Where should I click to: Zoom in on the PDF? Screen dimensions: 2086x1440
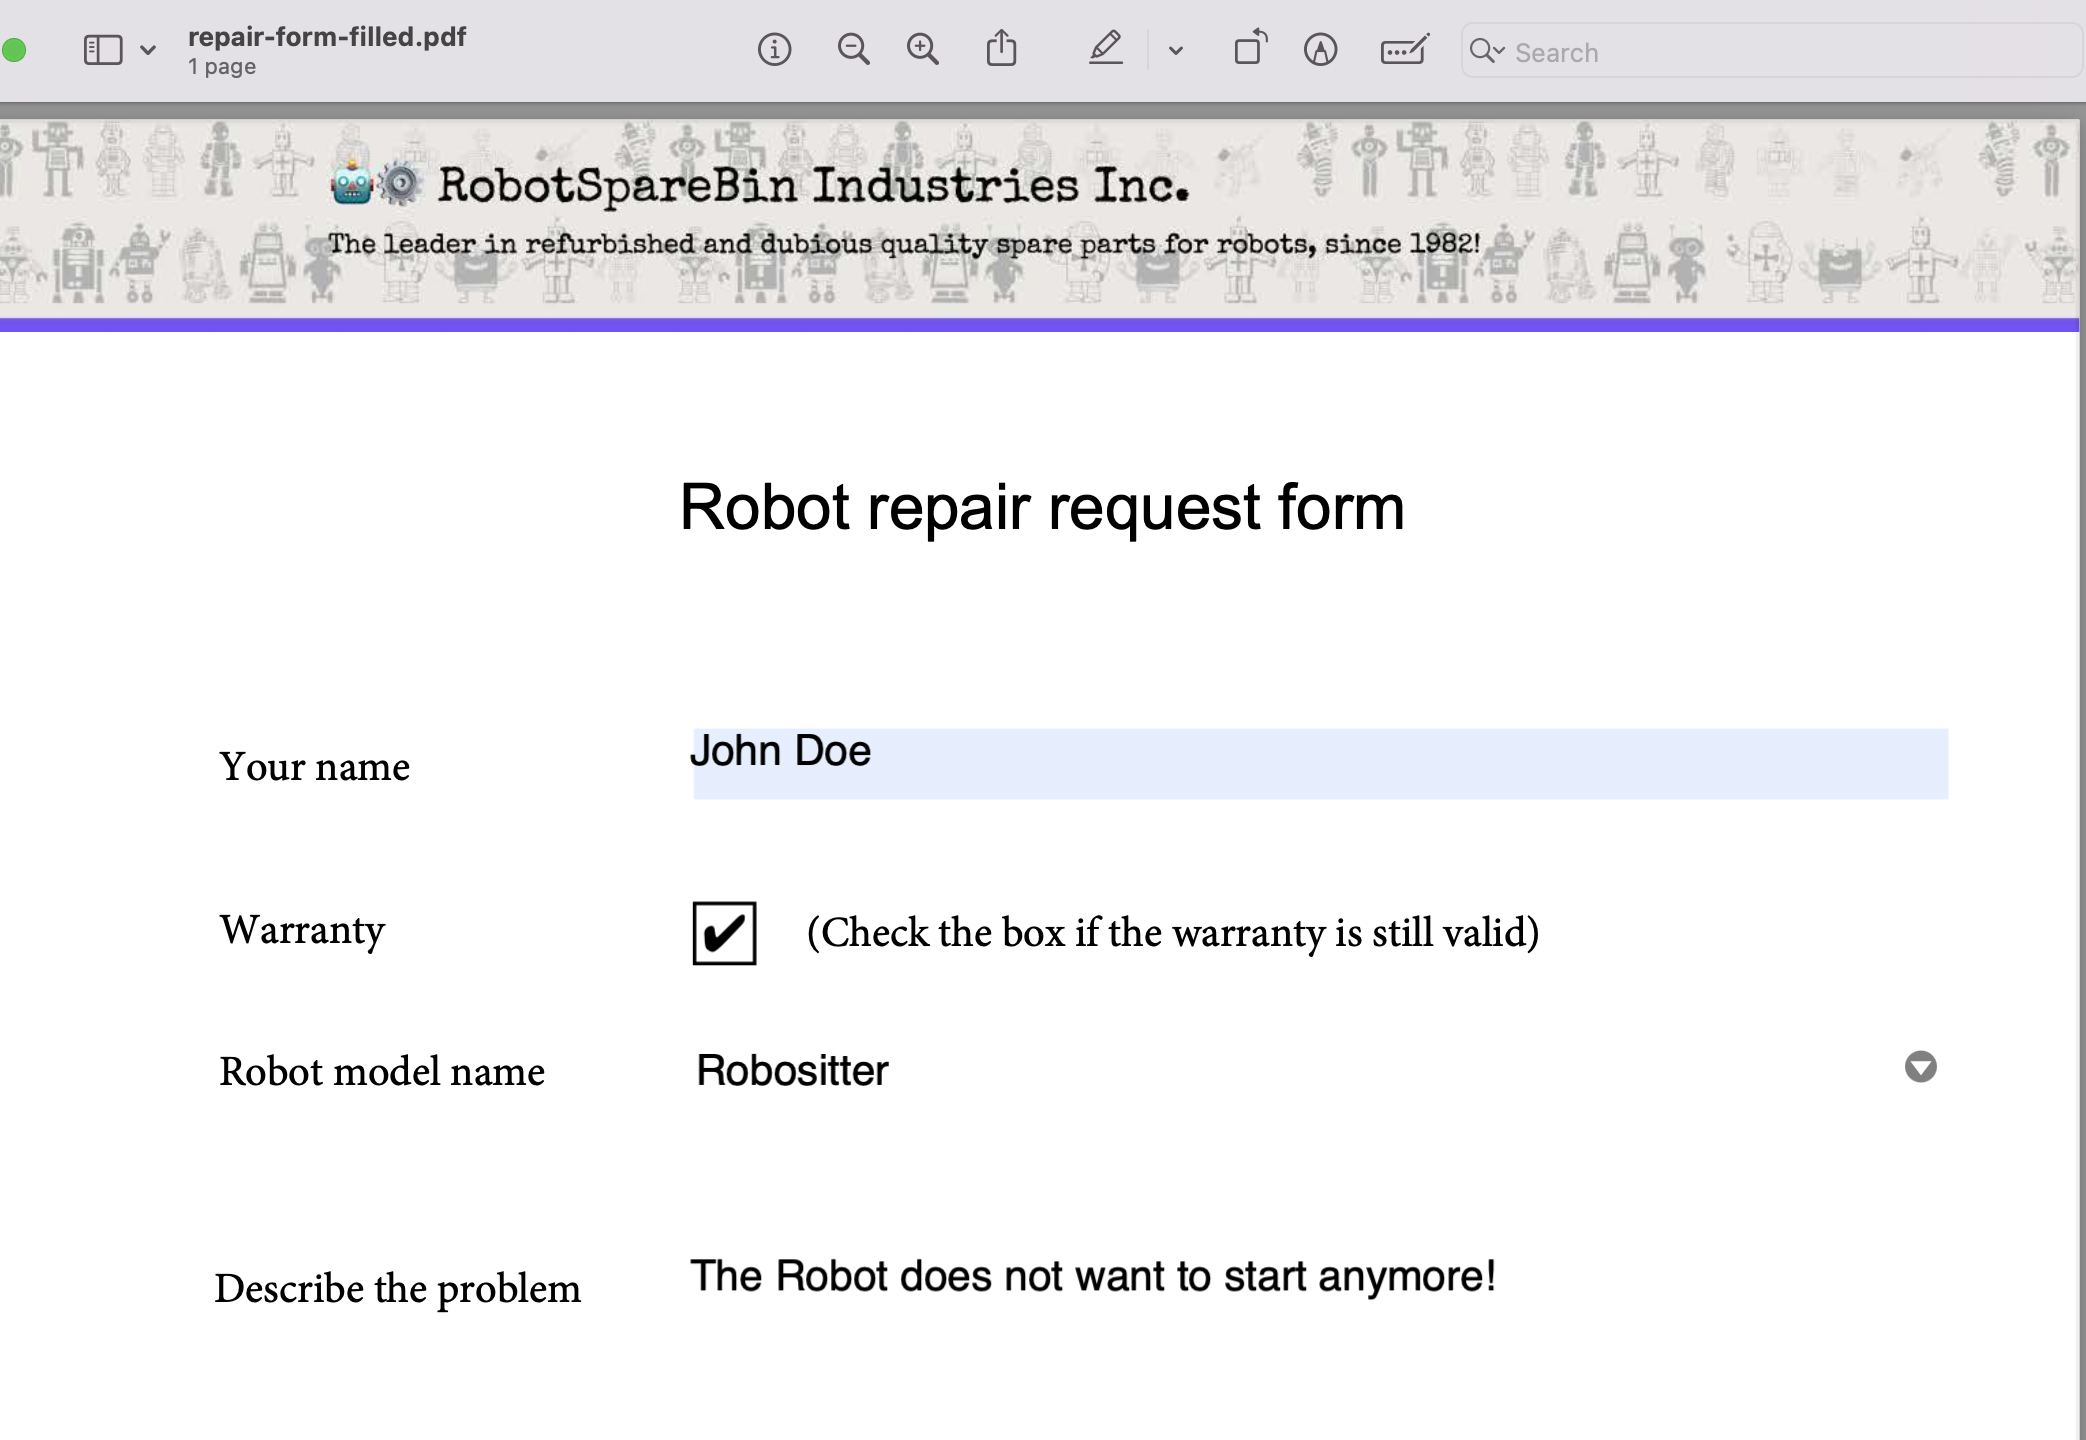[922, 49]
